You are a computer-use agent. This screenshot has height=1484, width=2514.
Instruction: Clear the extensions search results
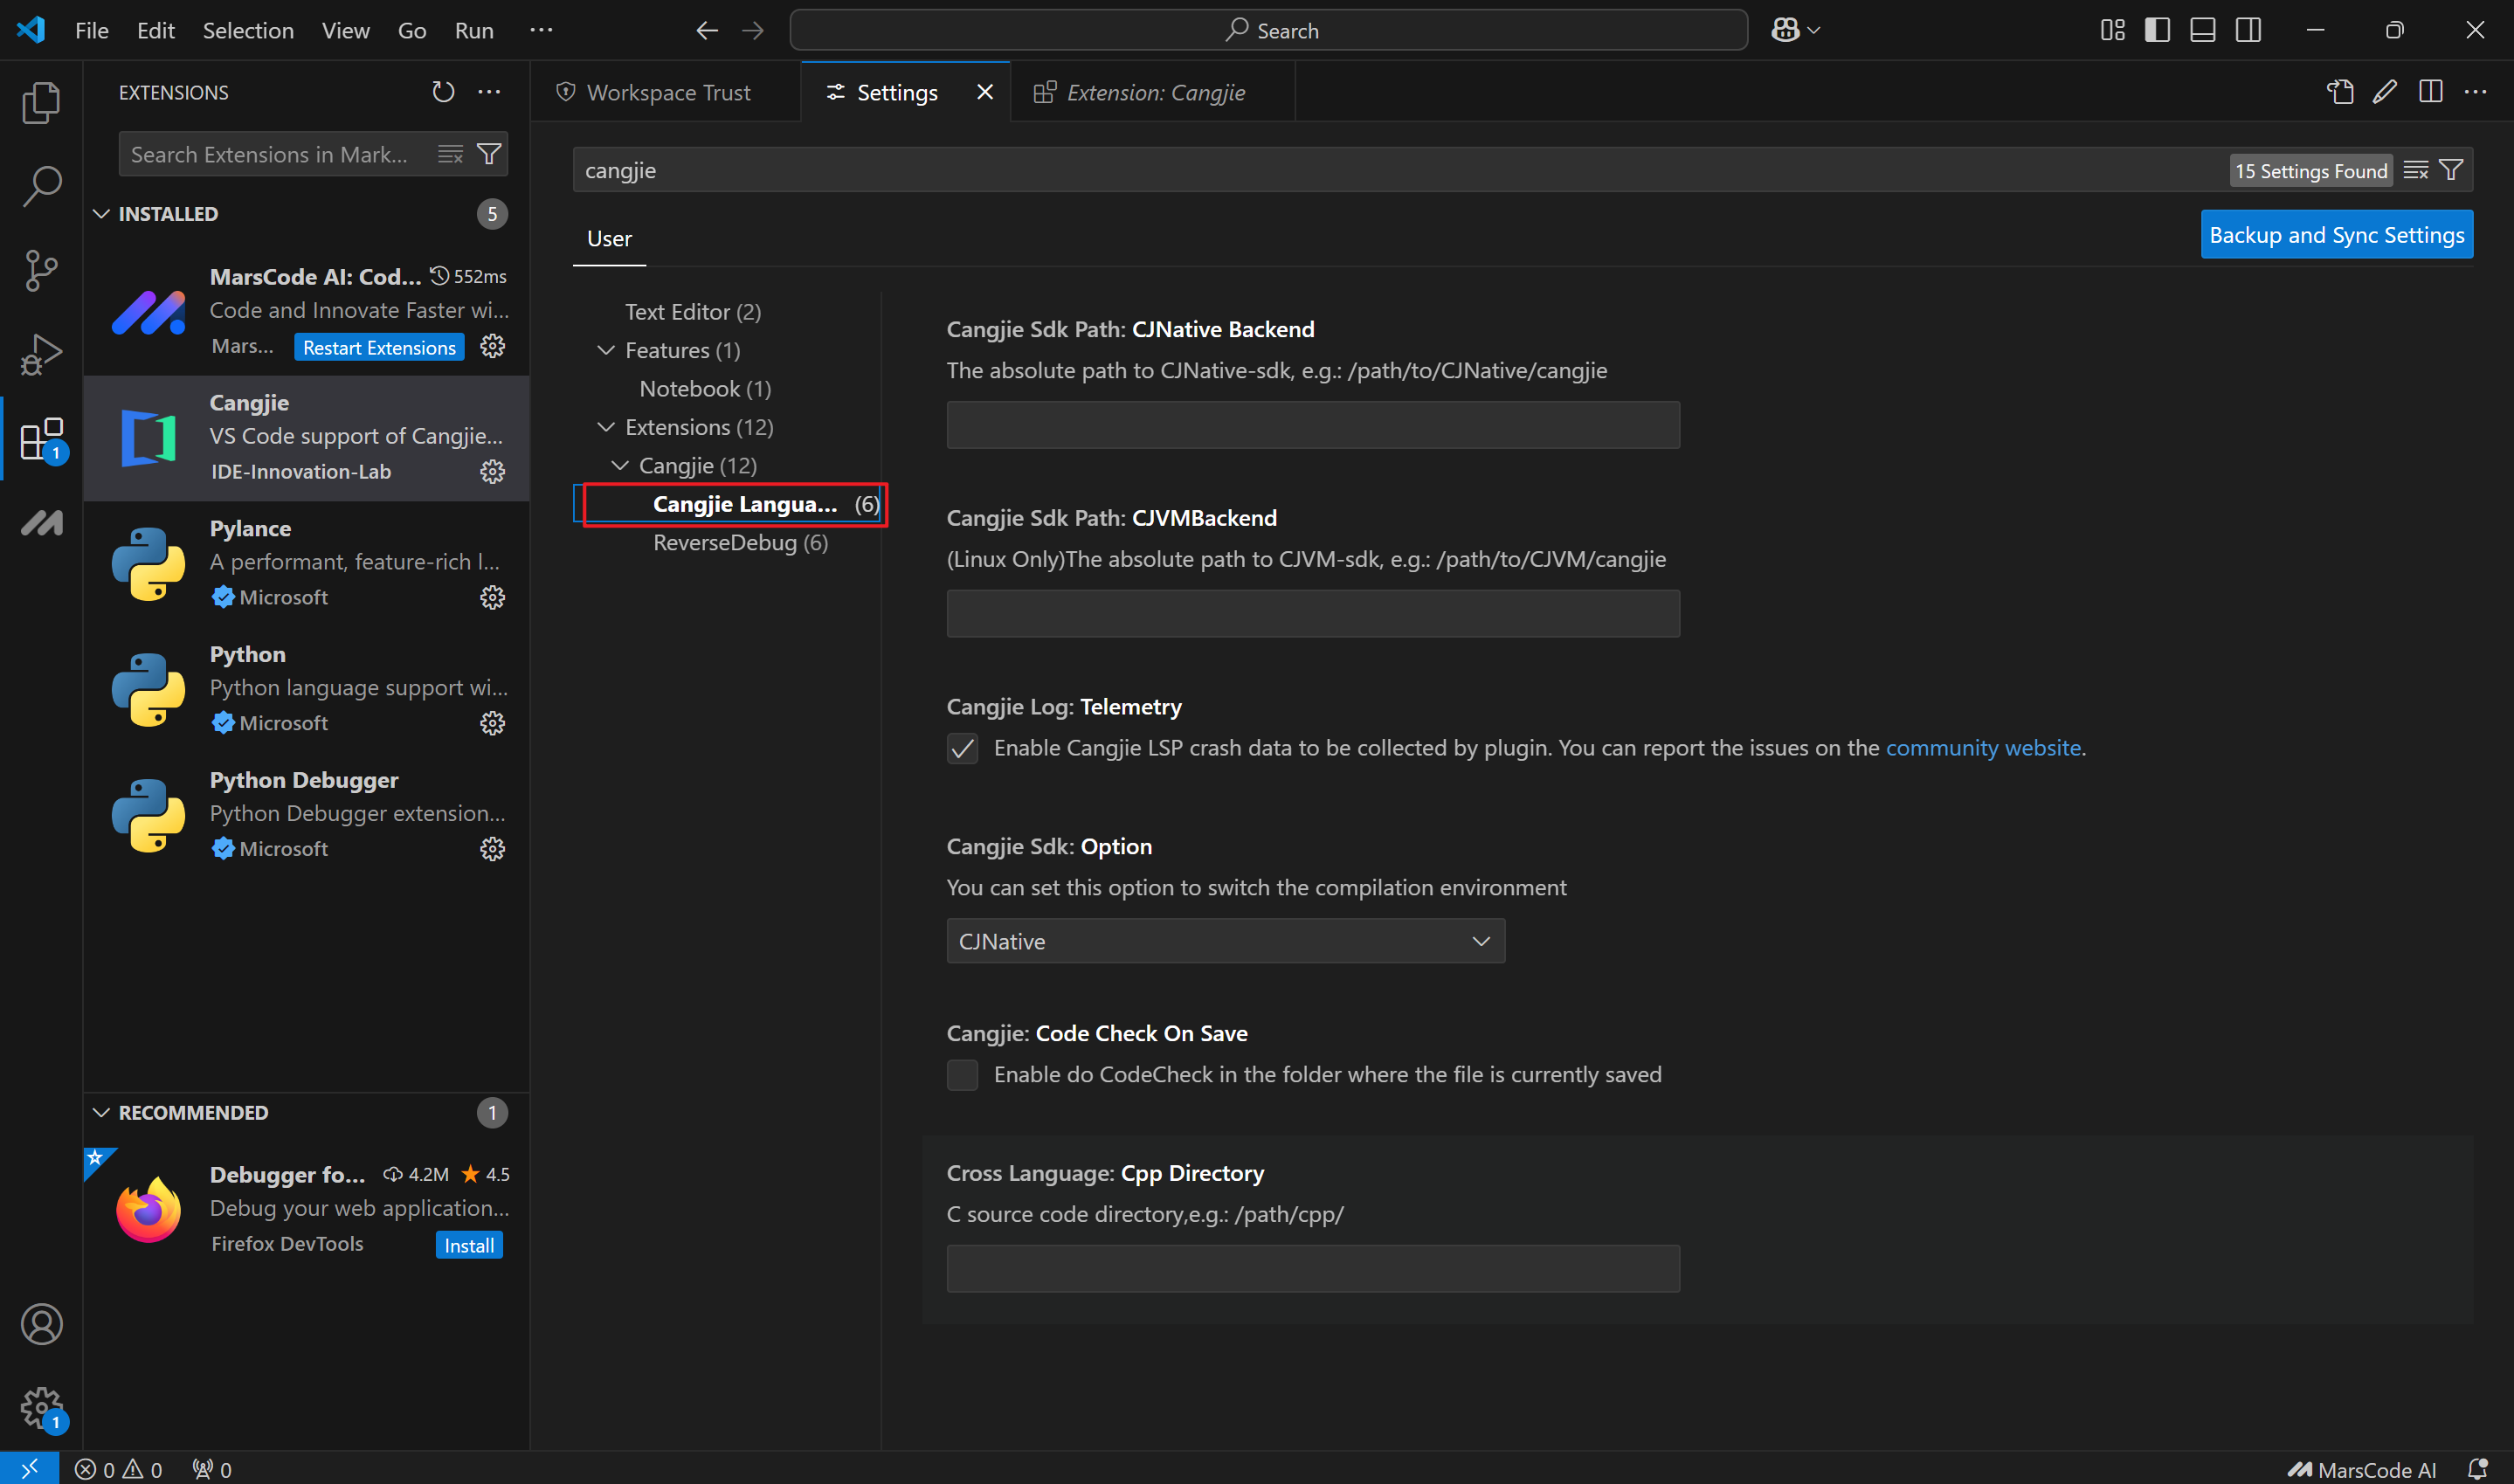451,154
